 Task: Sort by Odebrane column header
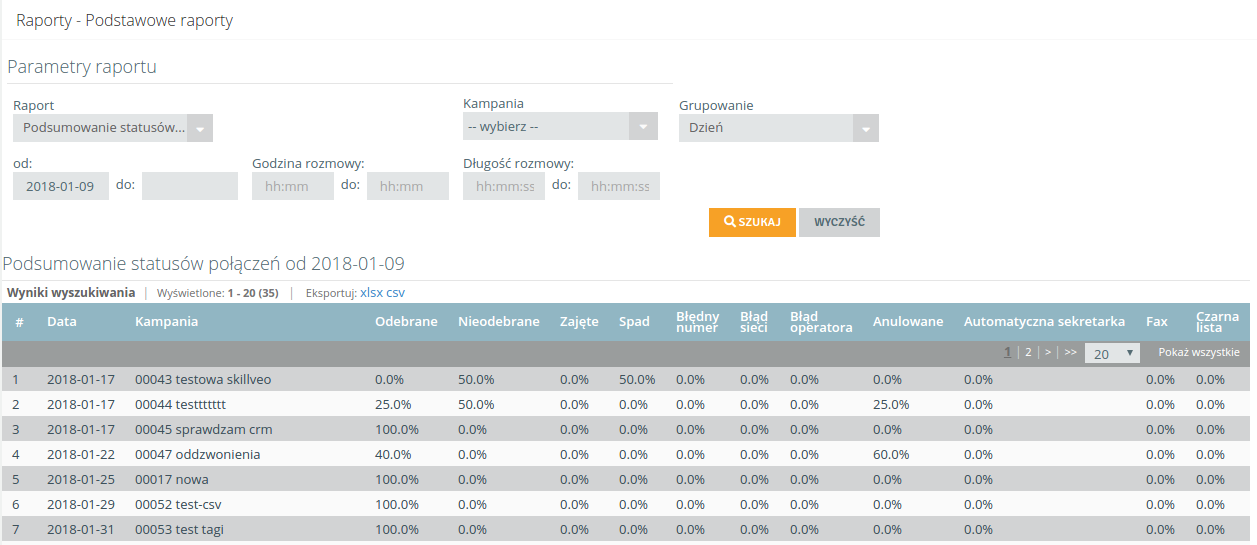(406, 322)
